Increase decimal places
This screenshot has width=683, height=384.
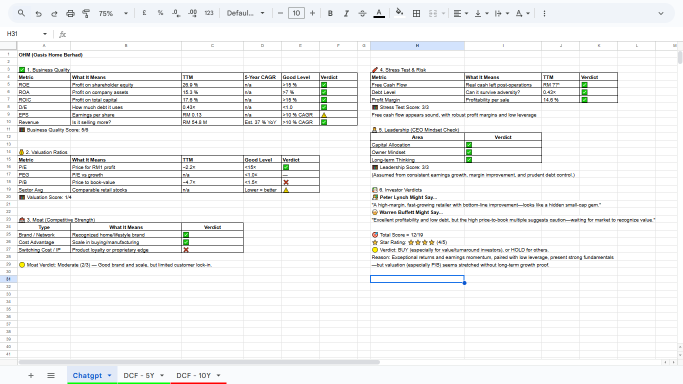(193, 13)
